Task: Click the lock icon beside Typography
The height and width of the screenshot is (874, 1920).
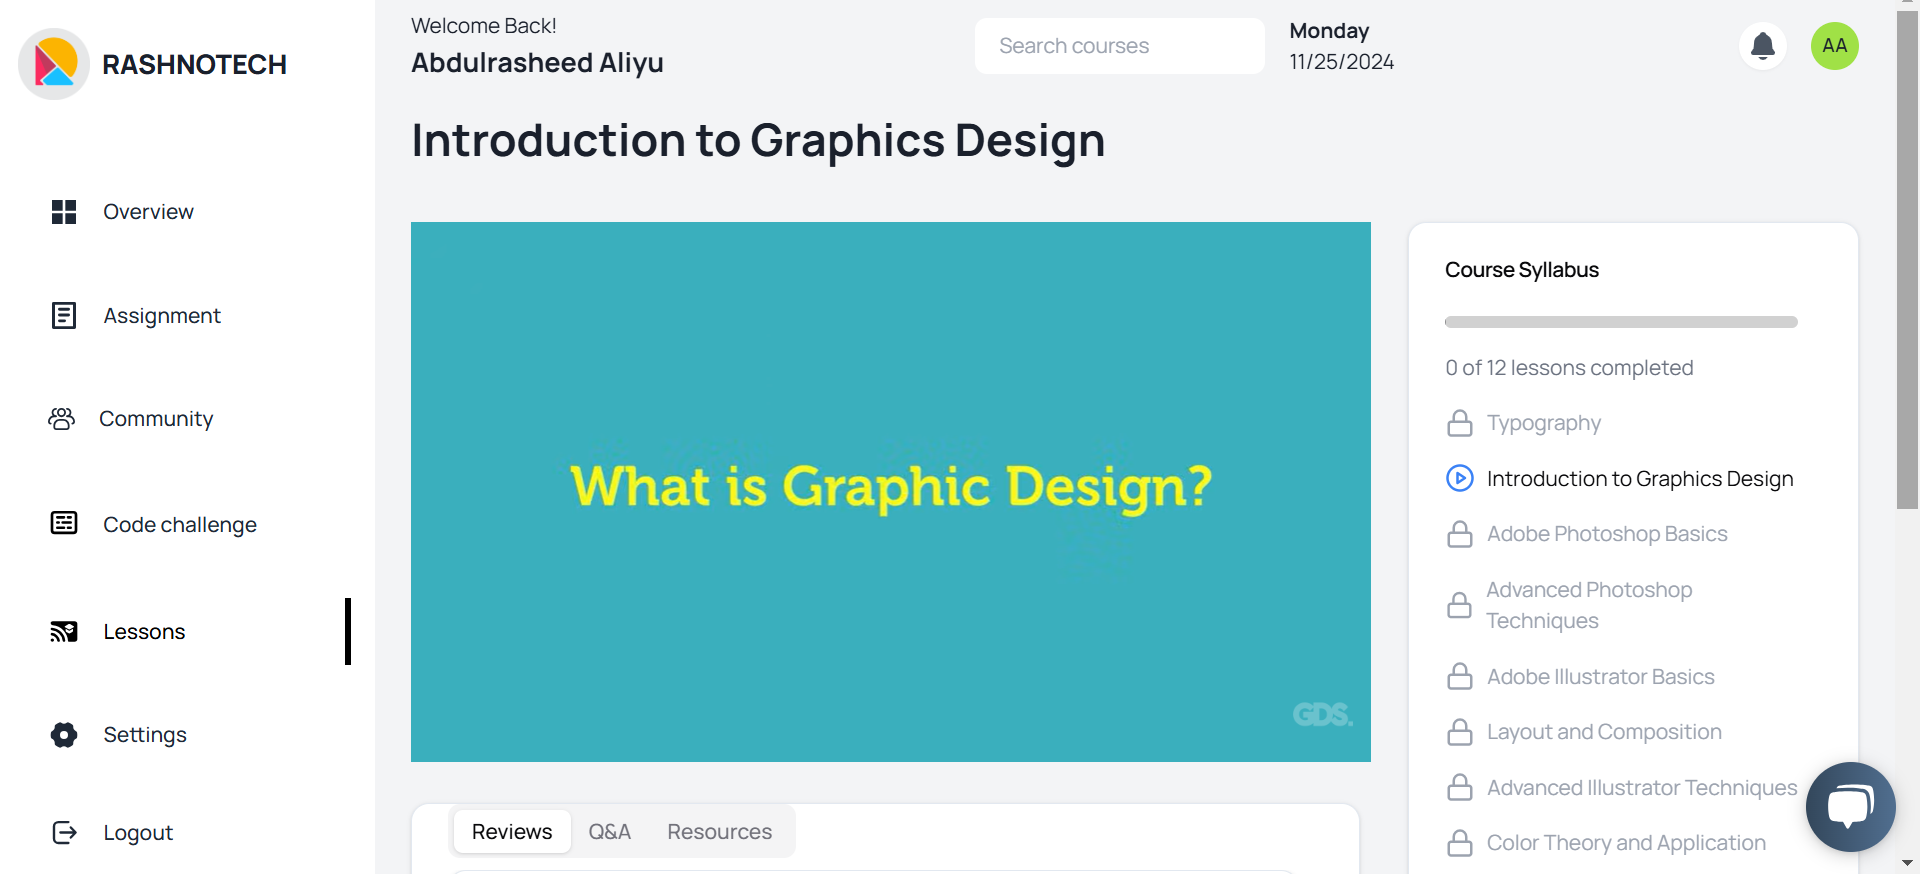Action: [x=1460, y=424]
